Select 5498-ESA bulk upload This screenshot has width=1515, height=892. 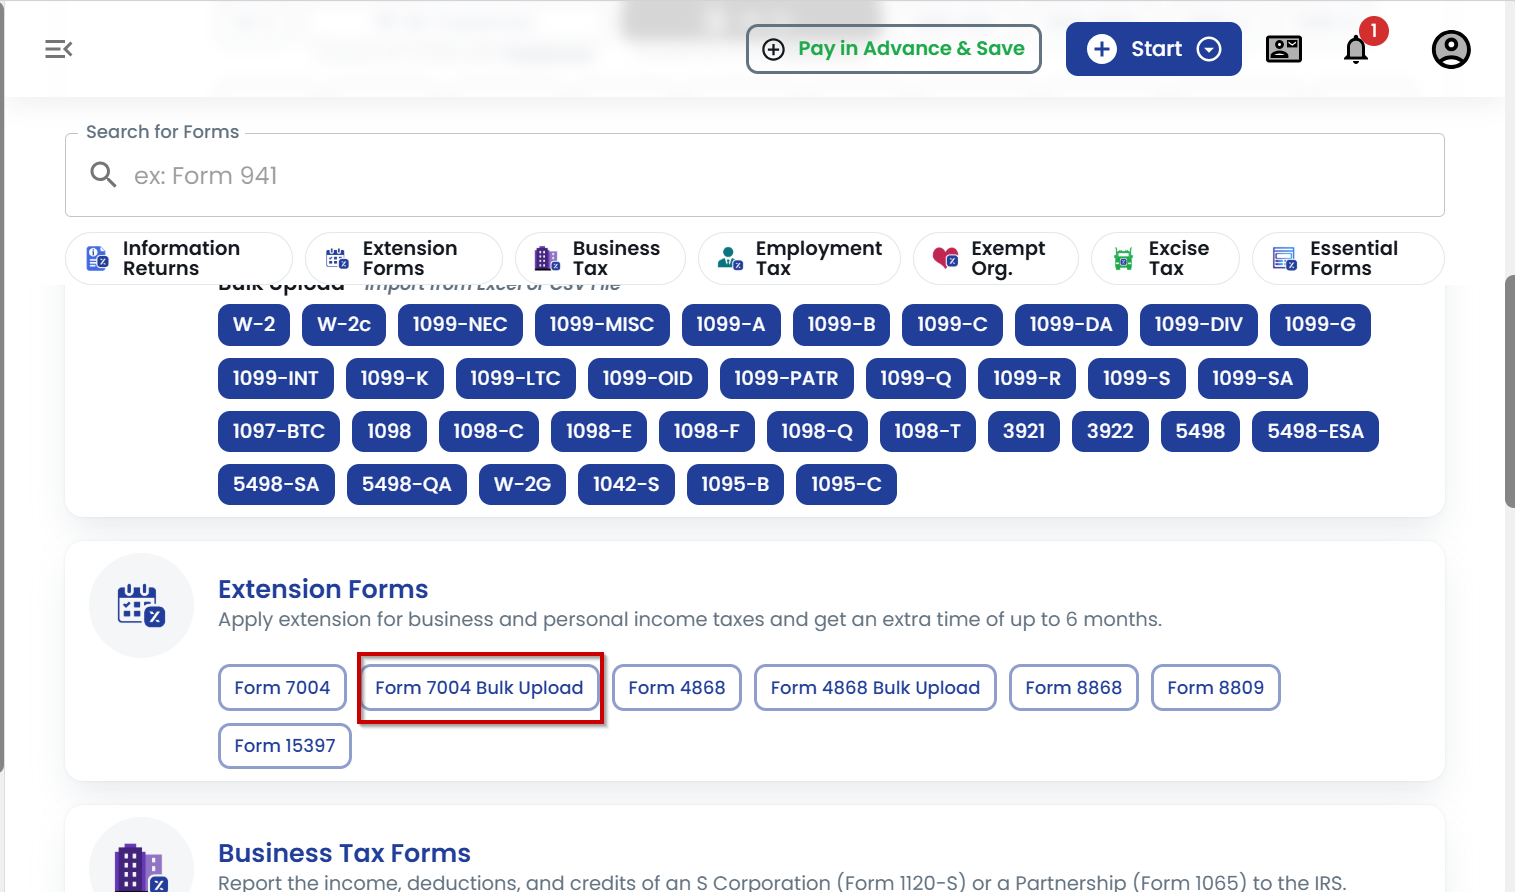click(x=1315, y=431)
